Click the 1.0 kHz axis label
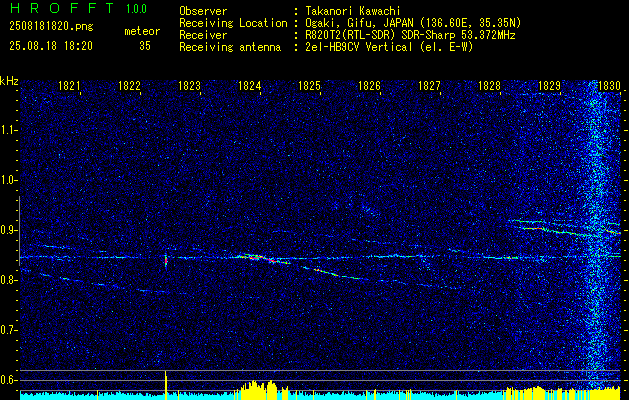The image size is (629, 400). pos(8,181)
